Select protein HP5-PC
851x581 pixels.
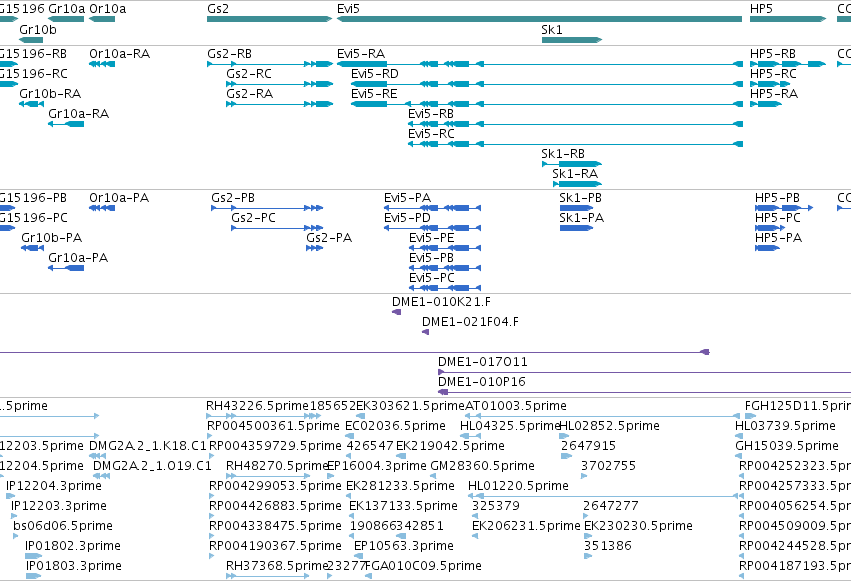pos(770,228)
